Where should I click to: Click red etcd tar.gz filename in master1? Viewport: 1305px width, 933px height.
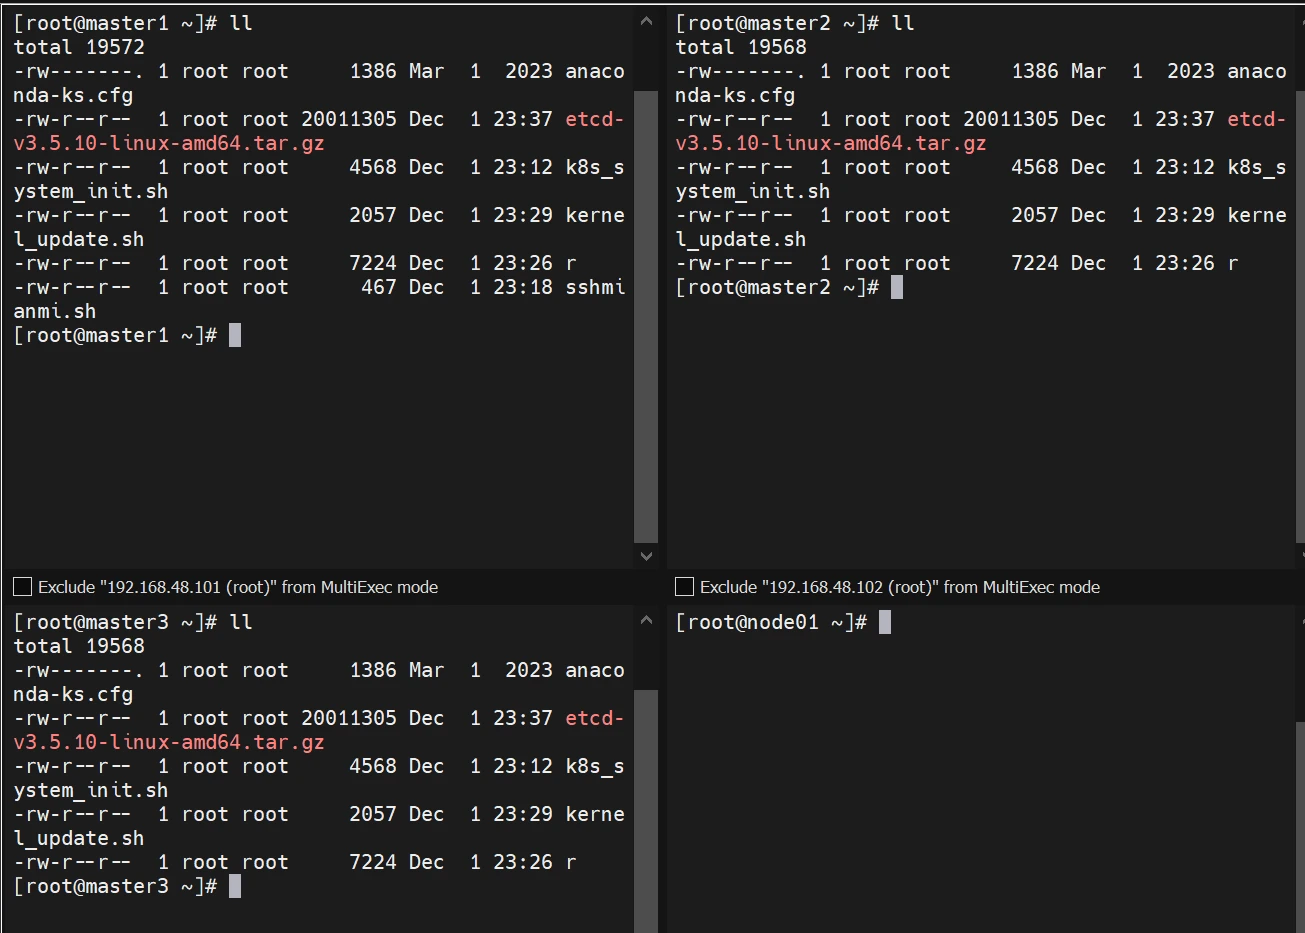point(169,143)
